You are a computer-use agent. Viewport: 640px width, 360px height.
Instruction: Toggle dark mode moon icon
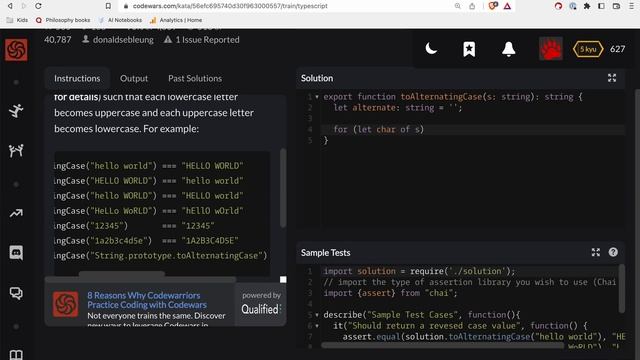coord(431,49)
